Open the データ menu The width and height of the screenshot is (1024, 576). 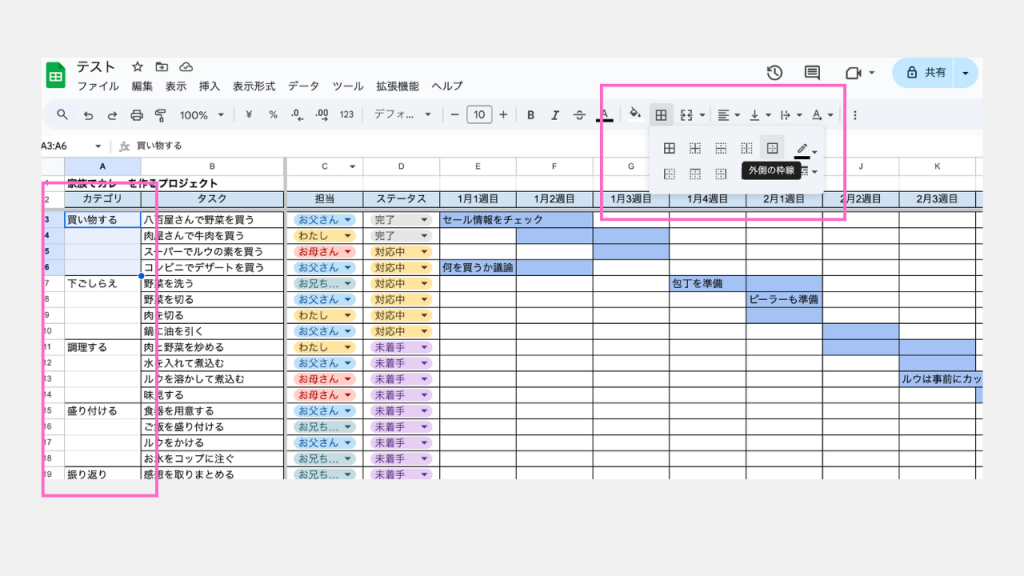coord(303,87)
